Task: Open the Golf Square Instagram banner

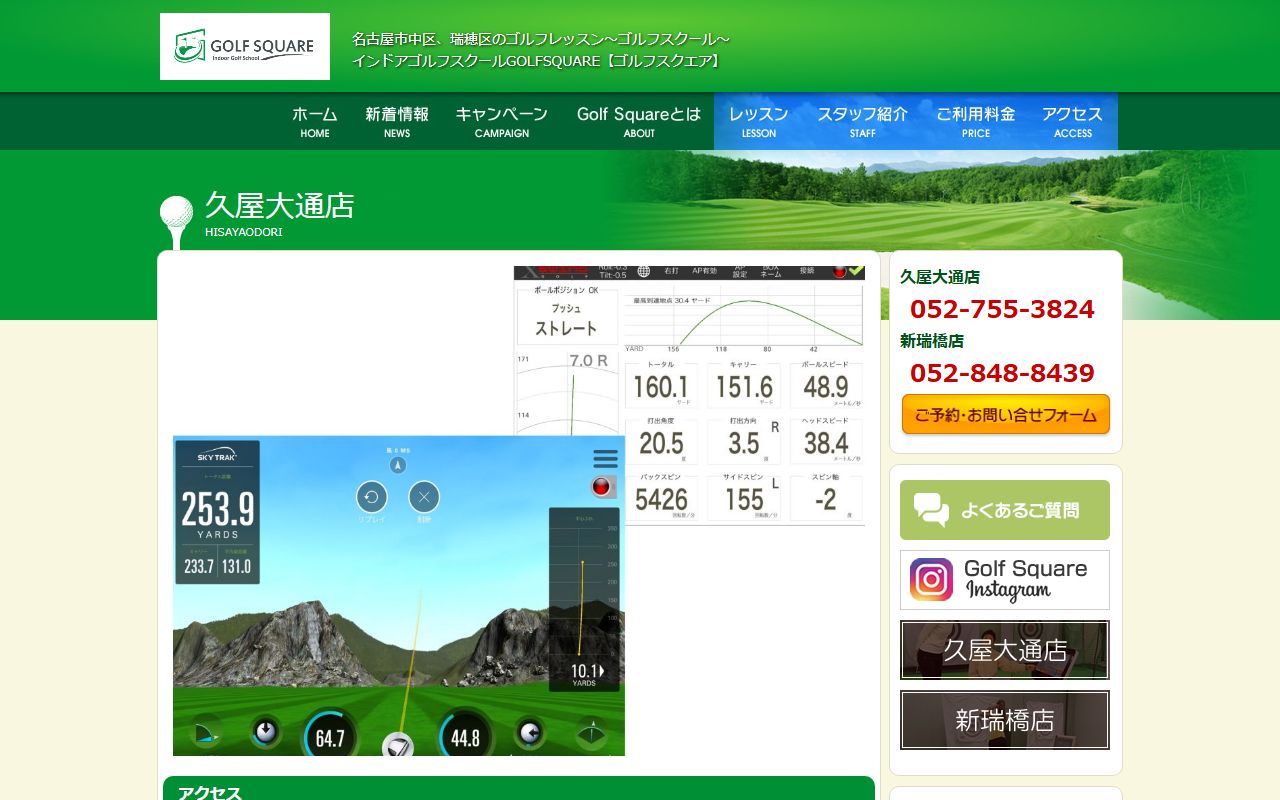Action: (1005, 580)
